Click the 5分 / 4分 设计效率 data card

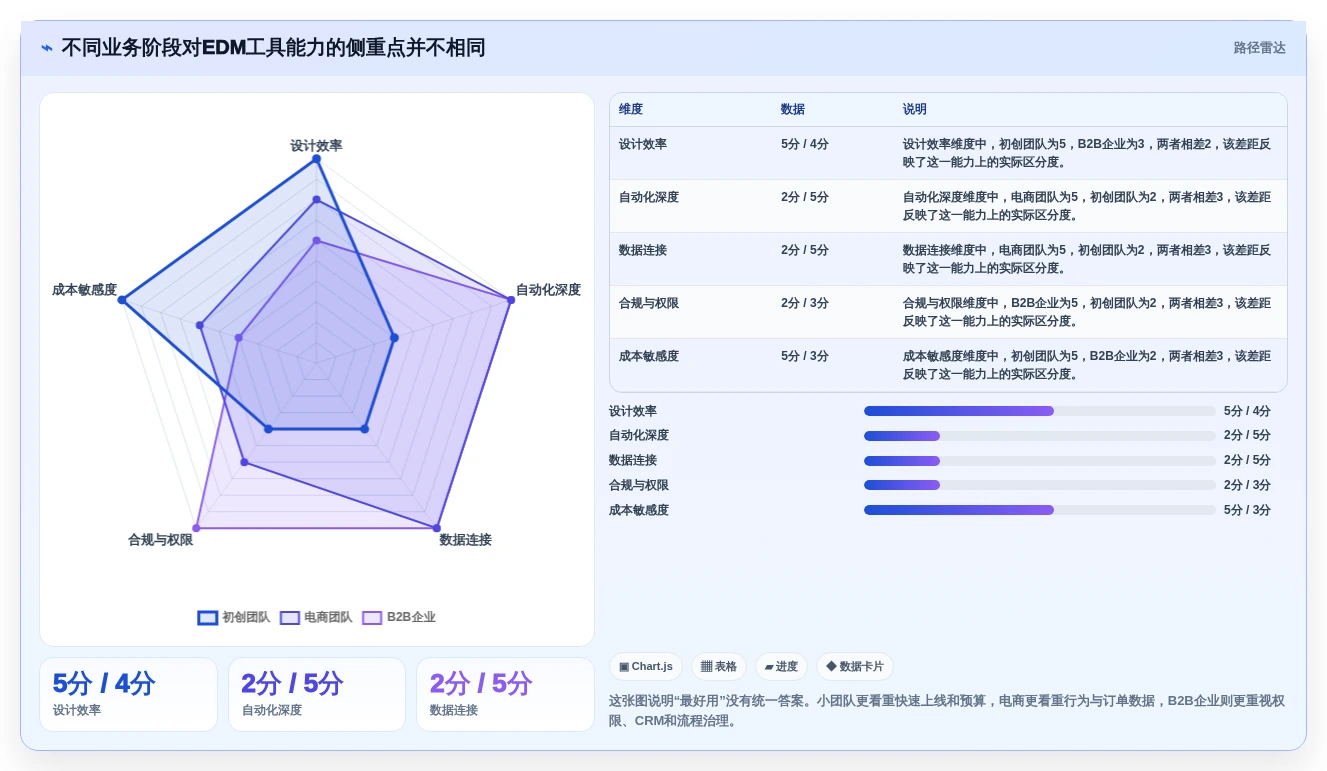[x=128, y=694]
